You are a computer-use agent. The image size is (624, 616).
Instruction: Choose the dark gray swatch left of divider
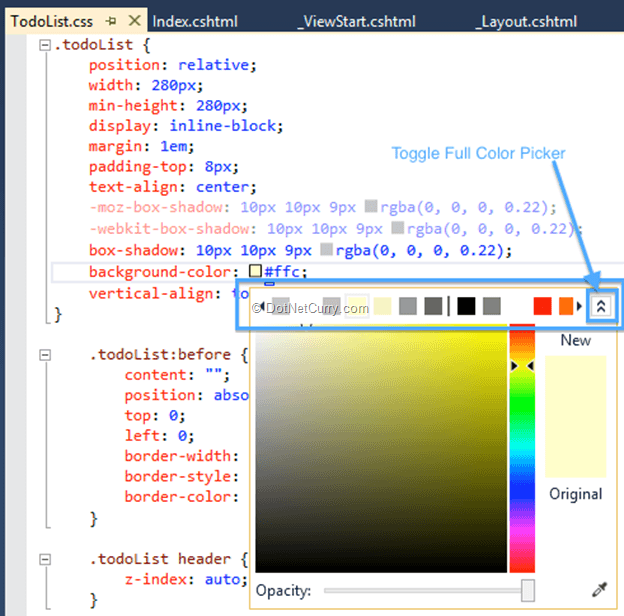pos(433,306)
